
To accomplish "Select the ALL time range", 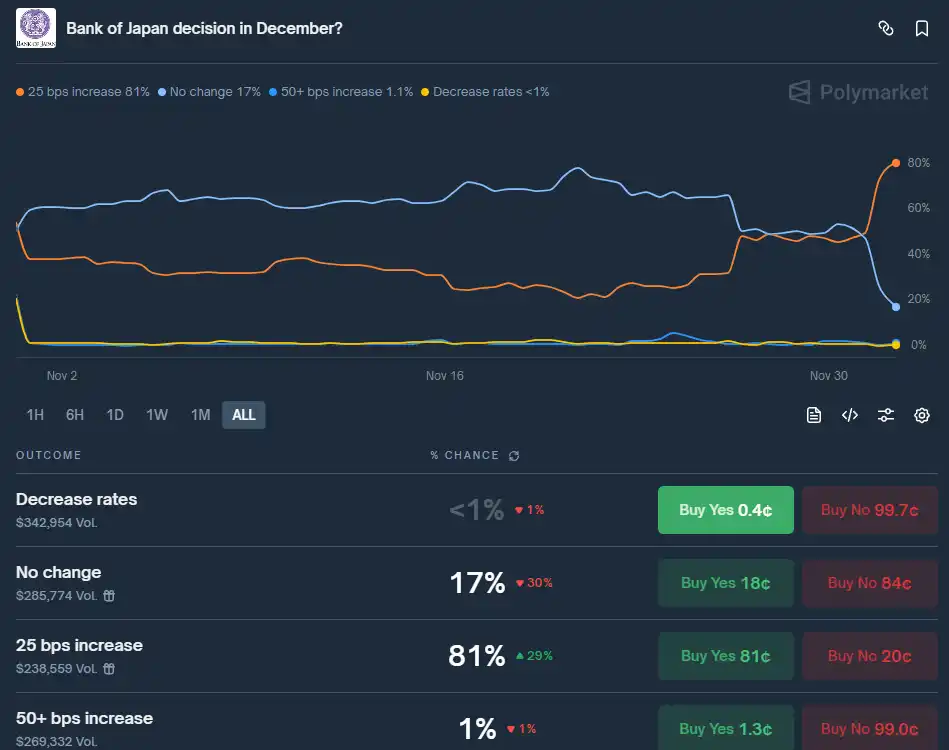I will point(244,415).
